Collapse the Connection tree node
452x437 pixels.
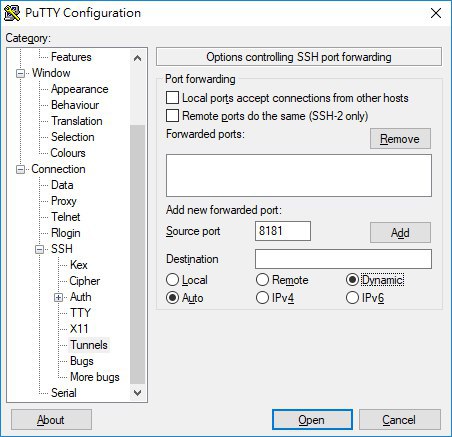pos(20,169)
